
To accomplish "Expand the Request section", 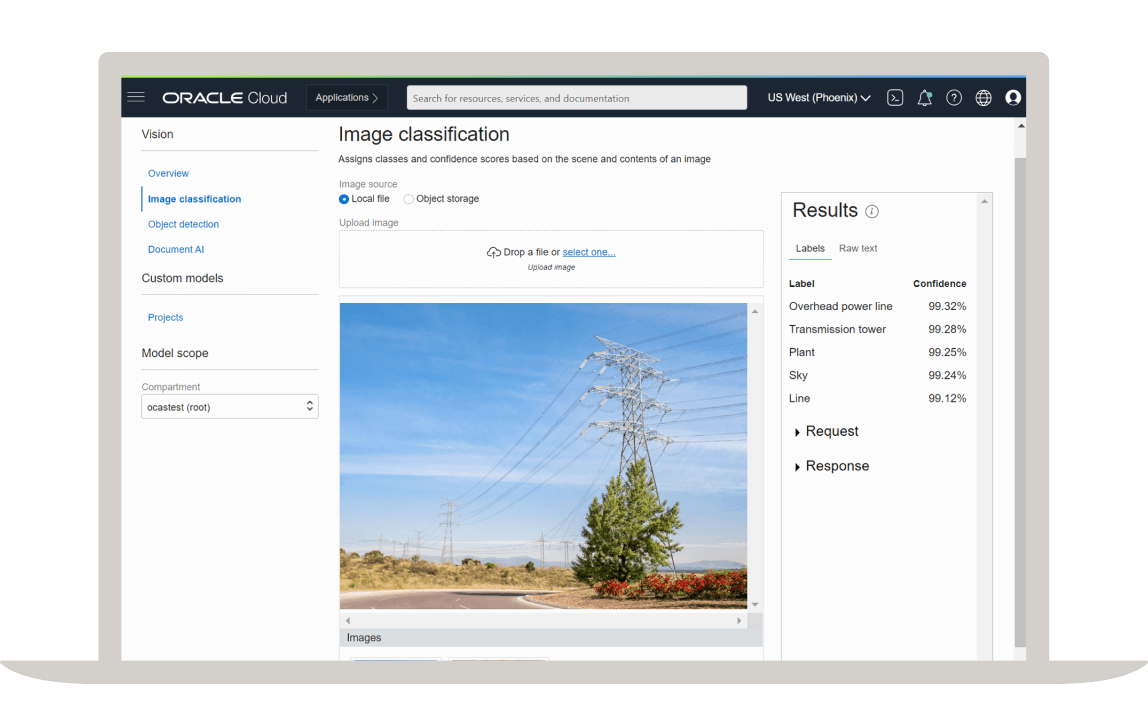I will tap(827, 431).
